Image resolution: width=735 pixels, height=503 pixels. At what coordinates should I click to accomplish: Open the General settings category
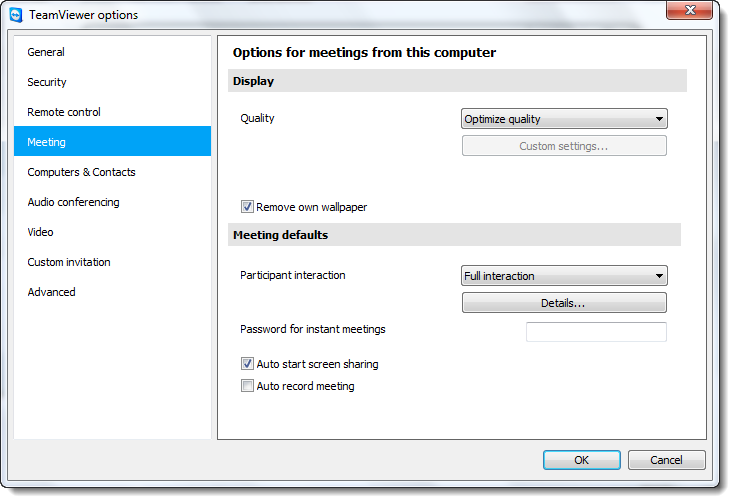tap(112, 52)
